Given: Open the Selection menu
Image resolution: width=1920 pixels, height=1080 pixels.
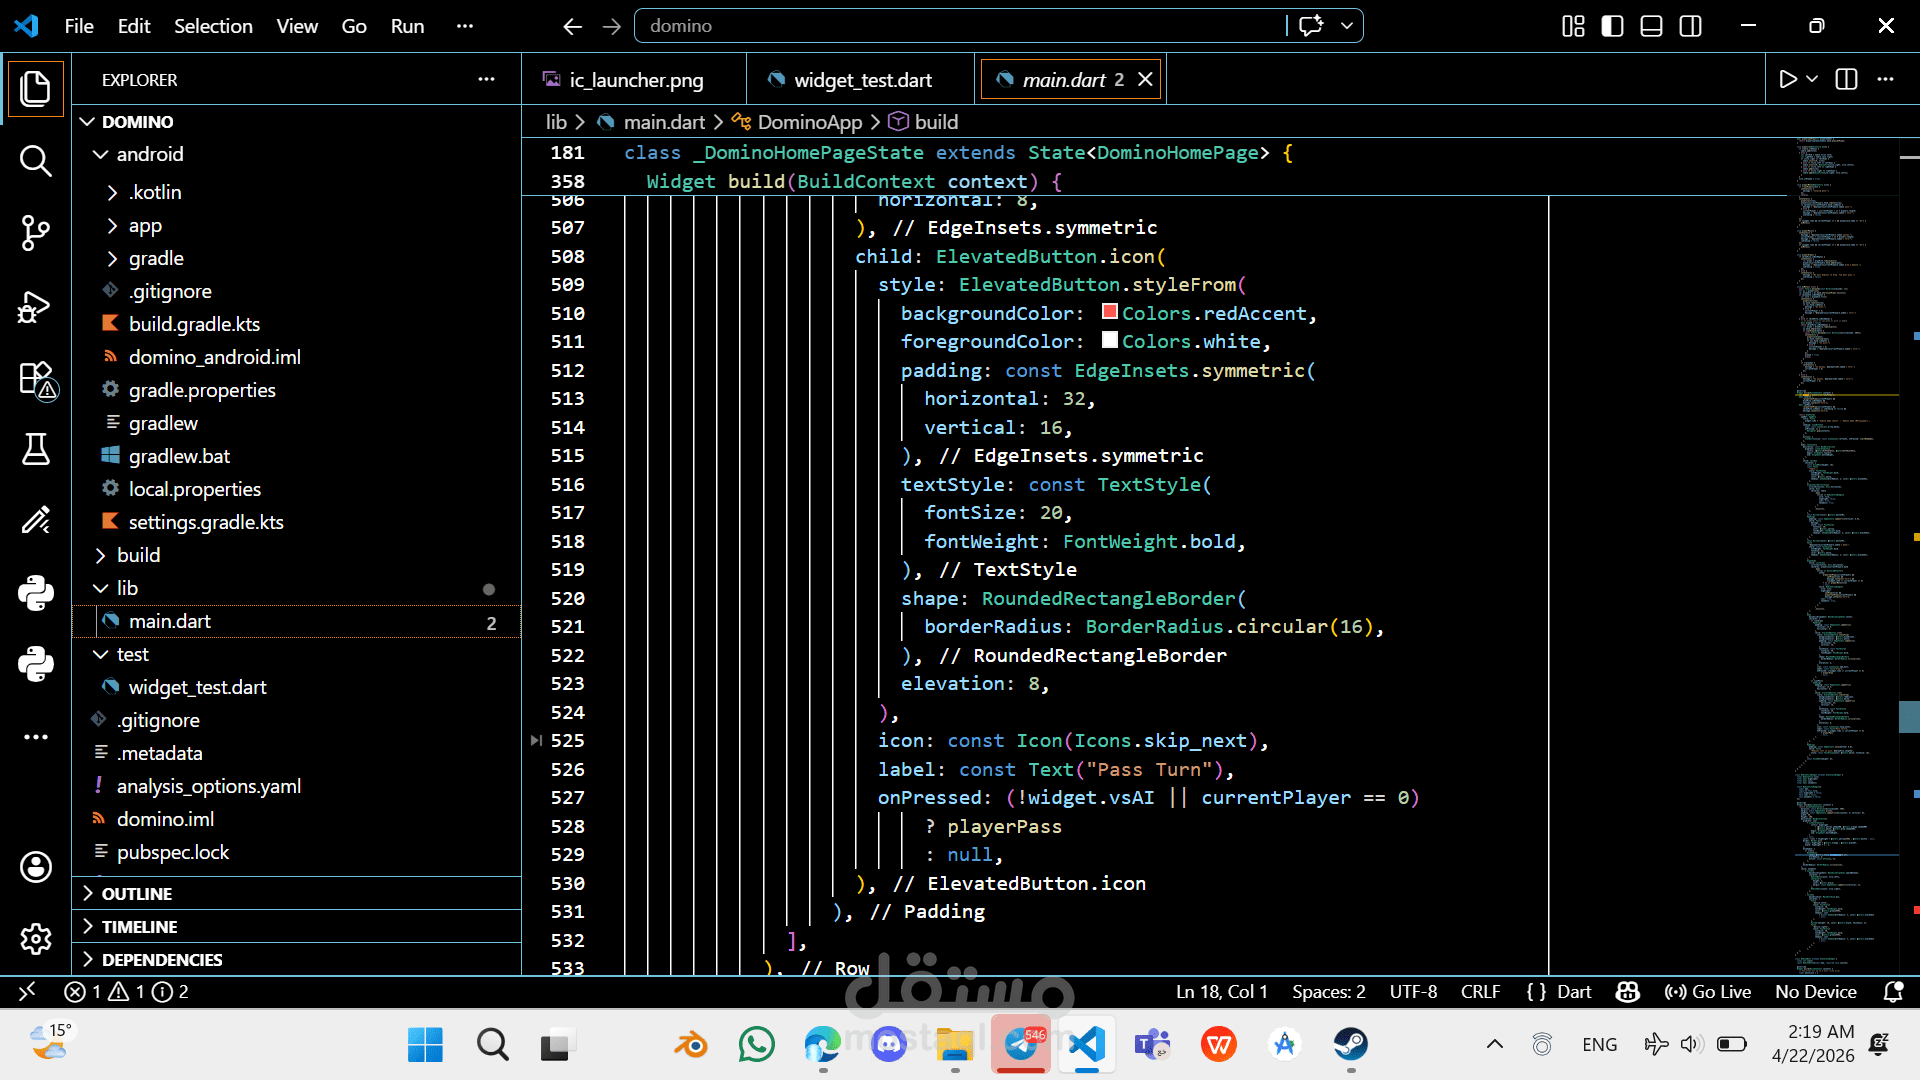Looking at the screenshot, I should [213, 26].
